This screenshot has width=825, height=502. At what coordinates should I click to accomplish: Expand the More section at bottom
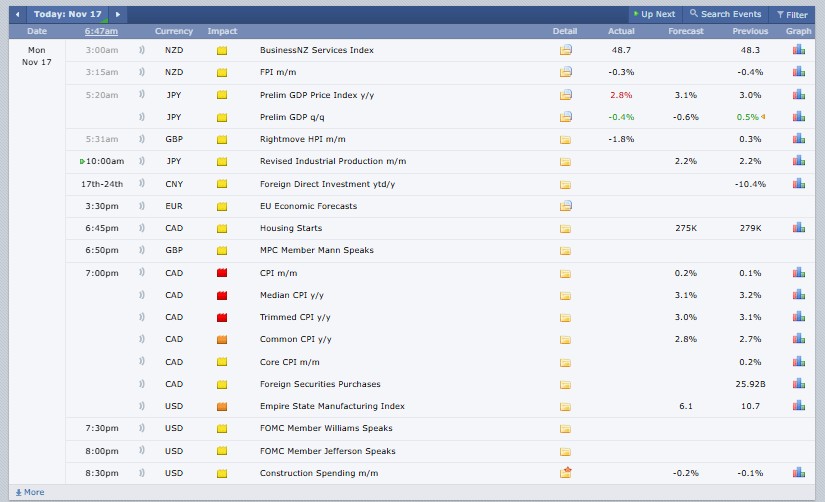pyautogui.click(x=28, y=492)
